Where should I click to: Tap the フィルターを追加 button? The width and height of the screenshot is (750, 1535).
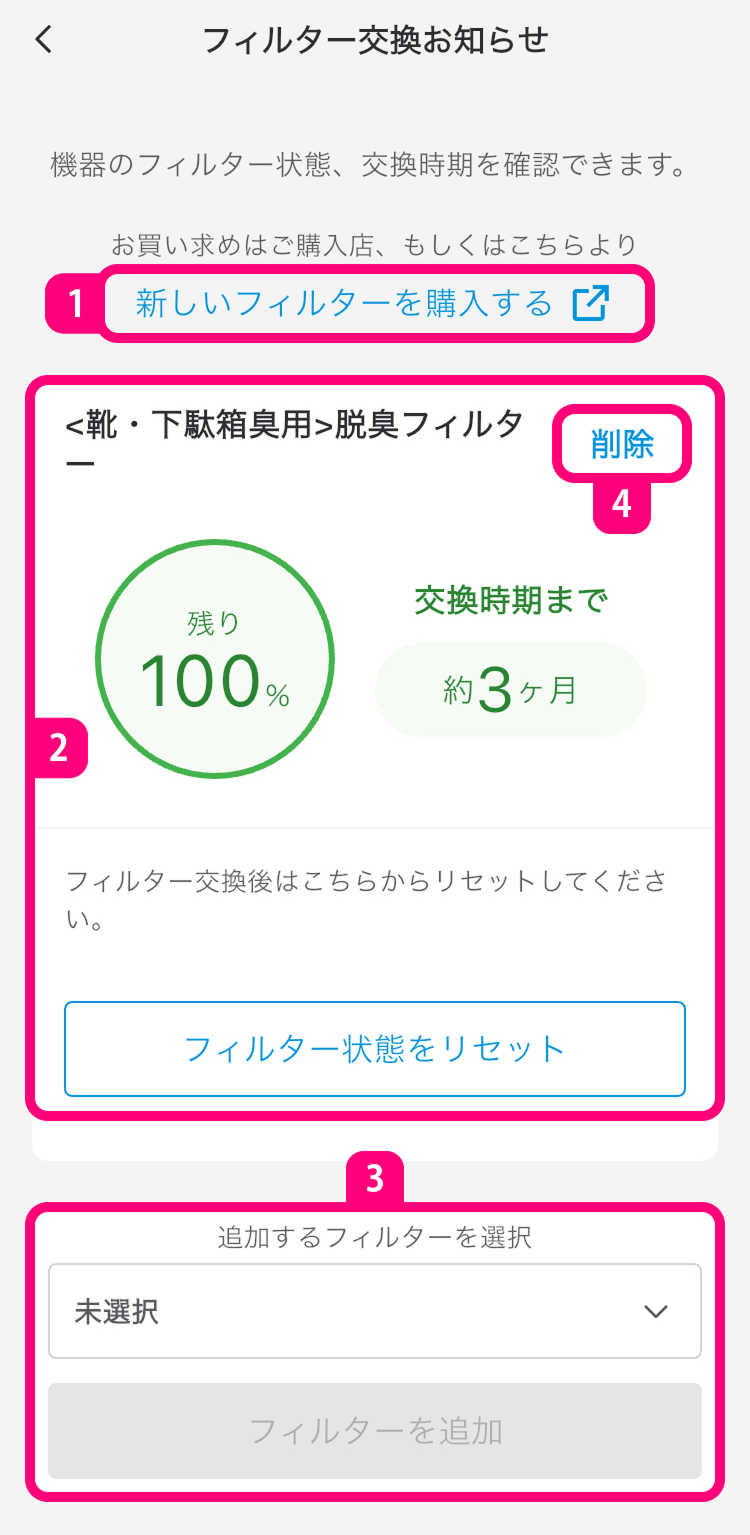tap(375, 1431)
